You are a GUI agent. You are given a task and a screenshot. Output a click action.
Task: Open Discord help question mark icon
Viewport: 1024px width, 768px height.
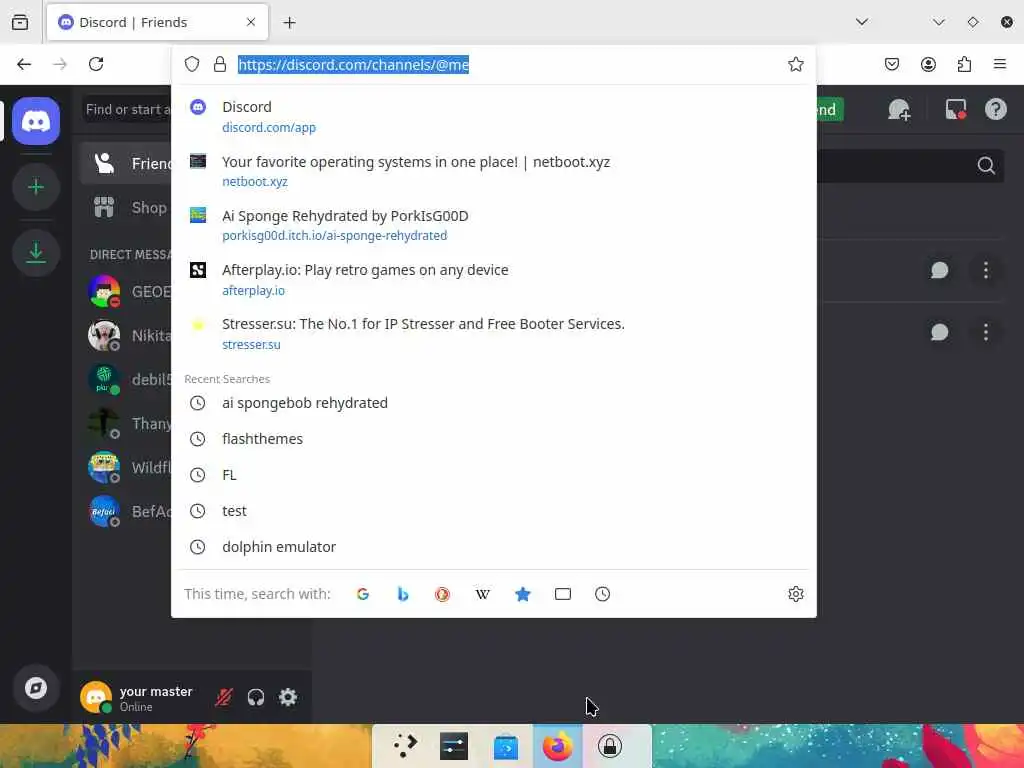click(x=995, y=110)
